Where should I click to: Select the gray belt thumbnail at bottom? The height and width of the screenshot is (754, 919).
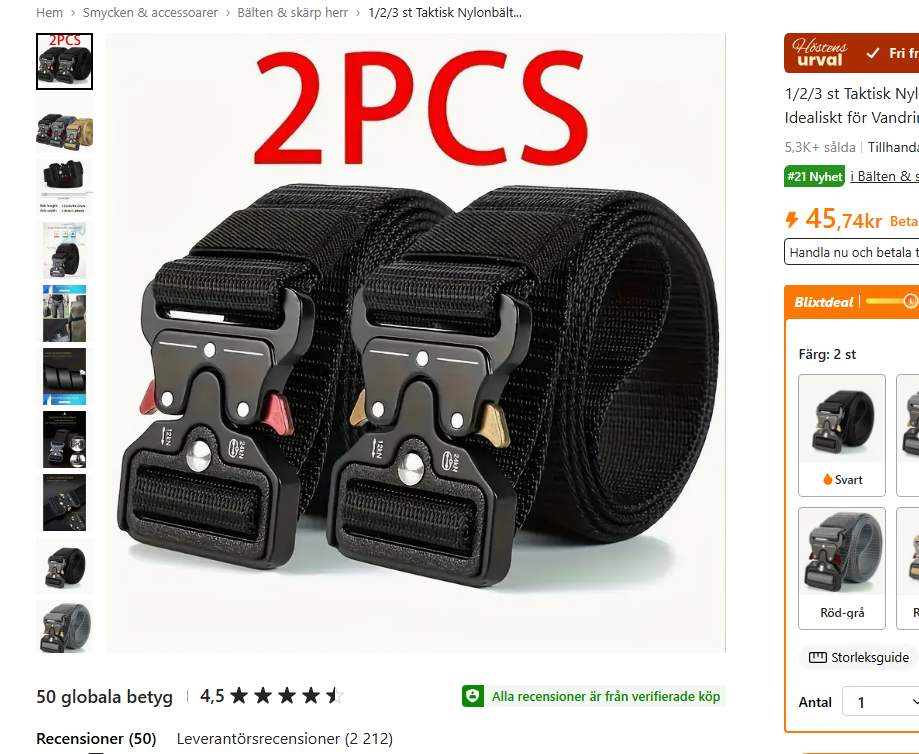64,627
